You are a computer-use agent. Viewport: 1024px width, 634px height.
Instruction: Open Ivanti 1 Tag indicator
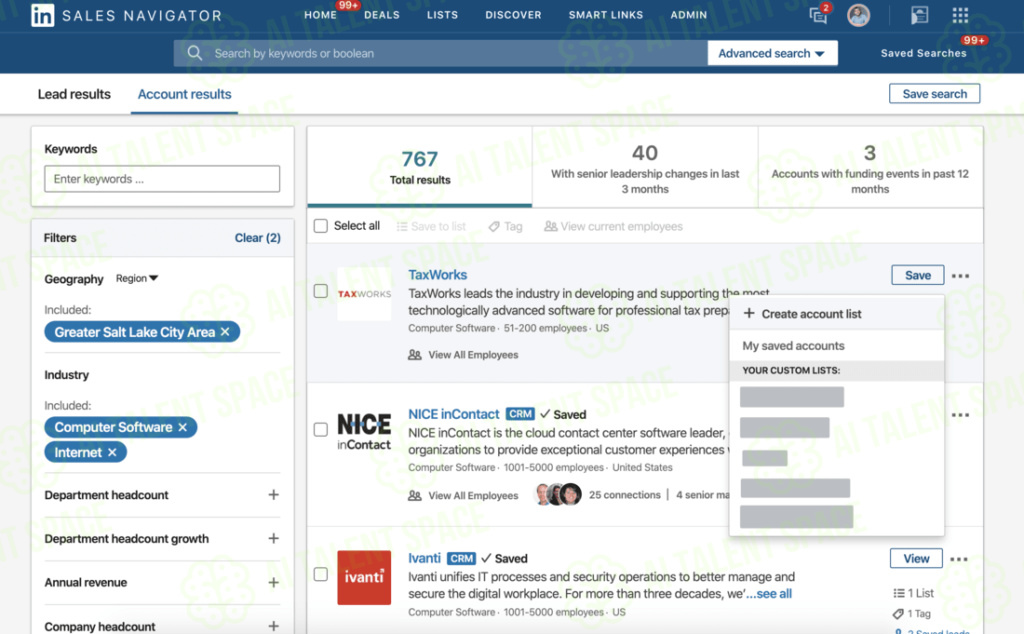click(x=912, y=614)
